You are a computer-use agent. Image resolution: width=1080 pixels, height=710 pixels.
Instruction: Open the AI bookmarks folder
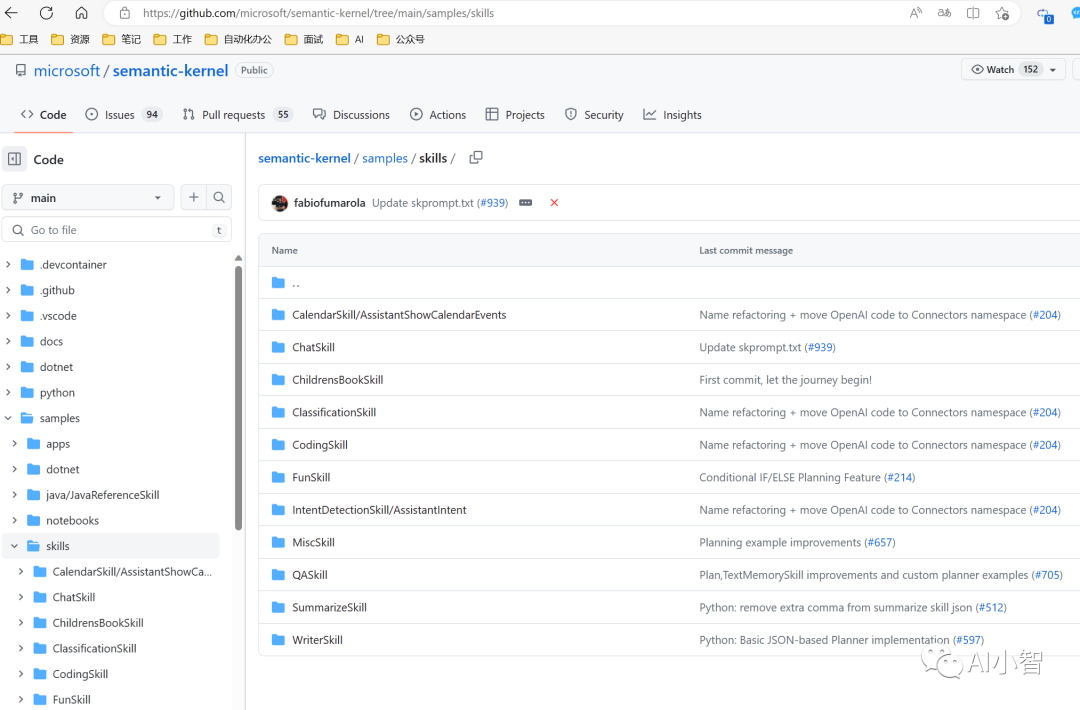click(x=350, y=39)
